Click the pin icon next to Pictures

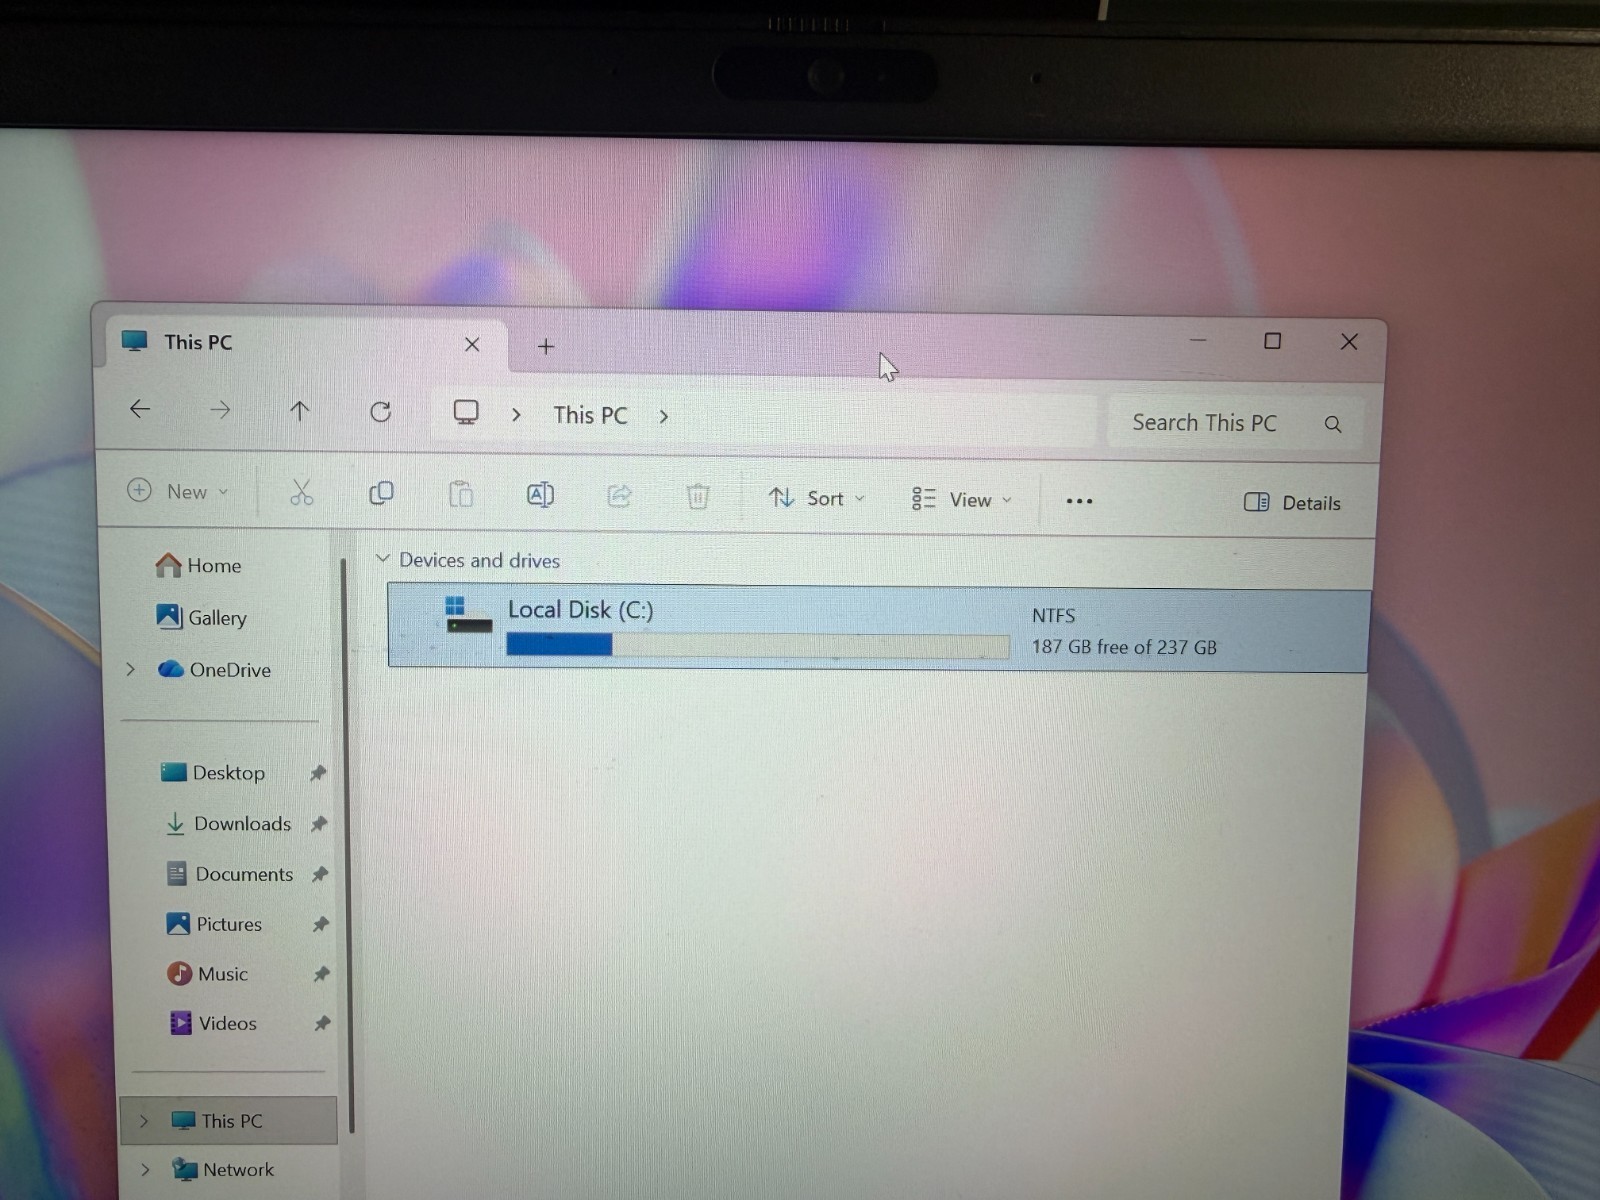point(321,924)
